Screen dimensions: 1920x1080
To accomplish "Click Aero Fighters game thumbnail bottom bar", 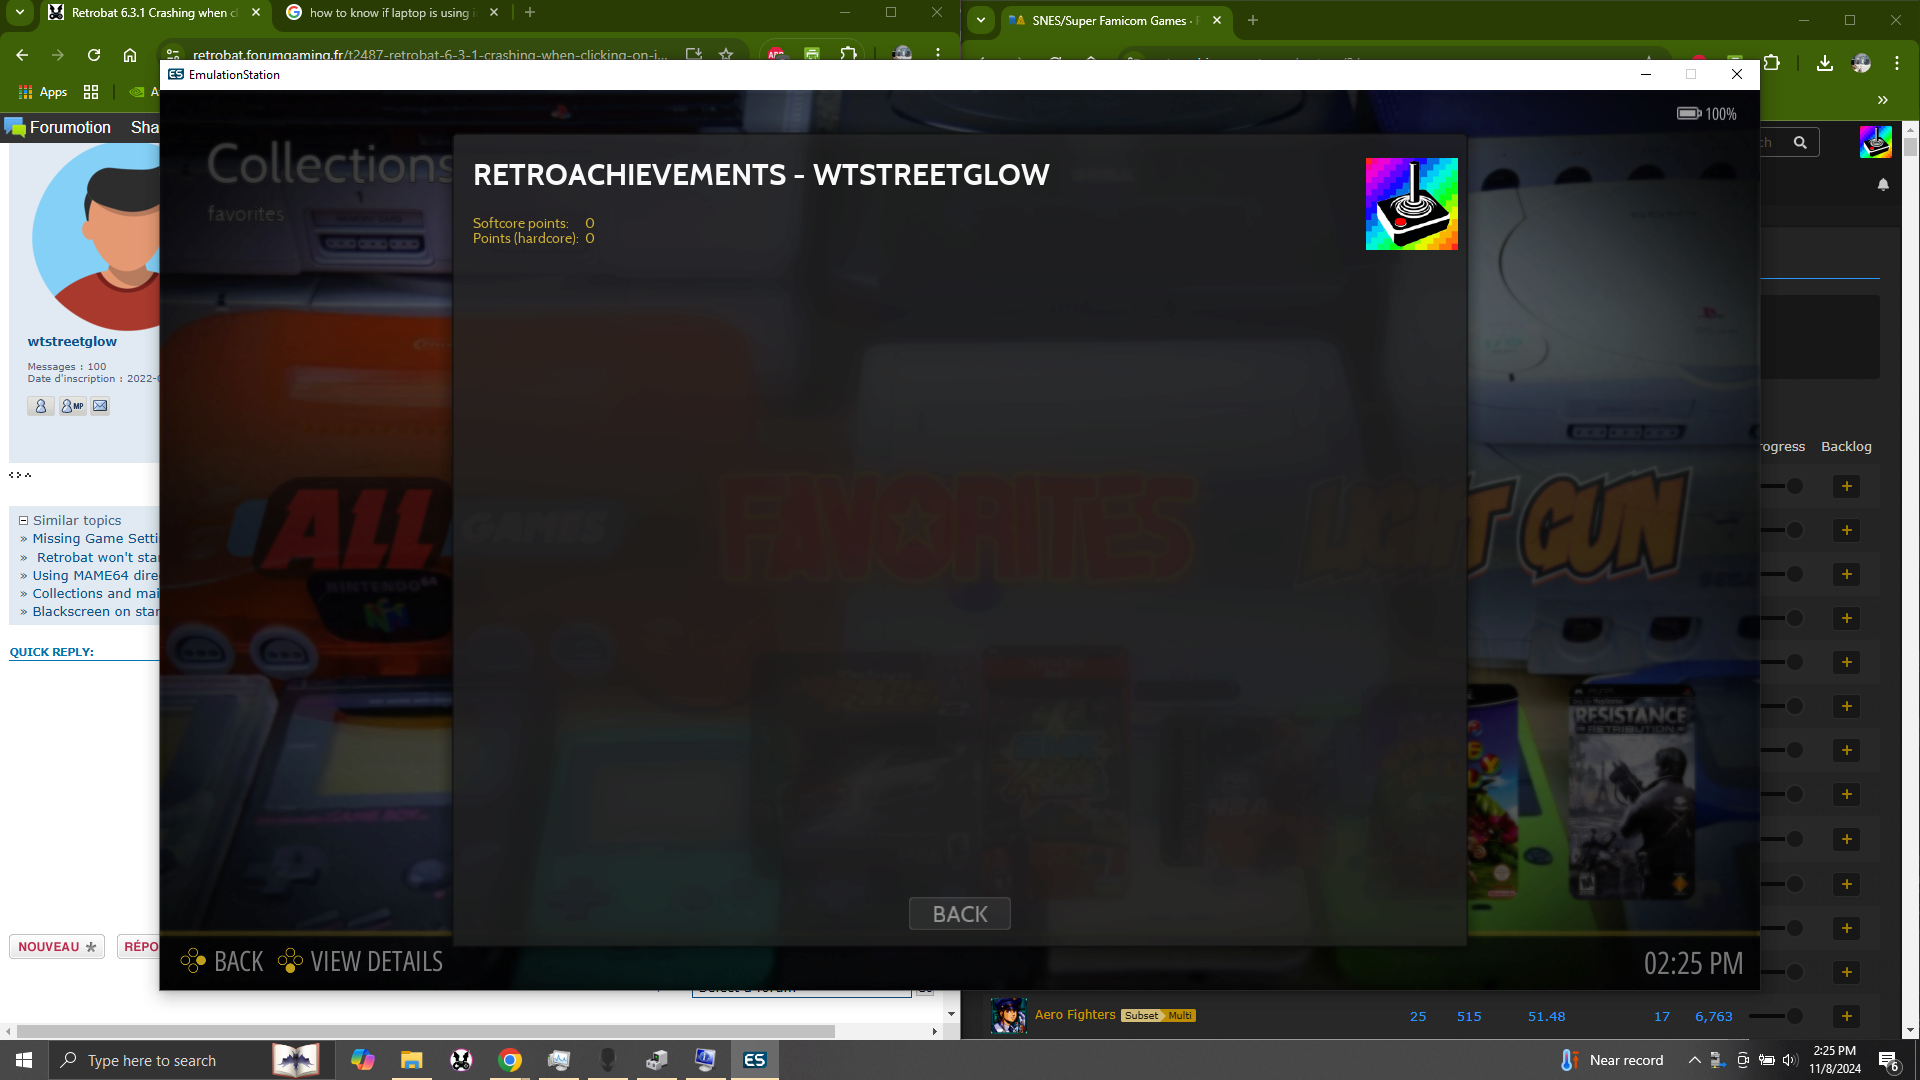I will point(1009,1015).
